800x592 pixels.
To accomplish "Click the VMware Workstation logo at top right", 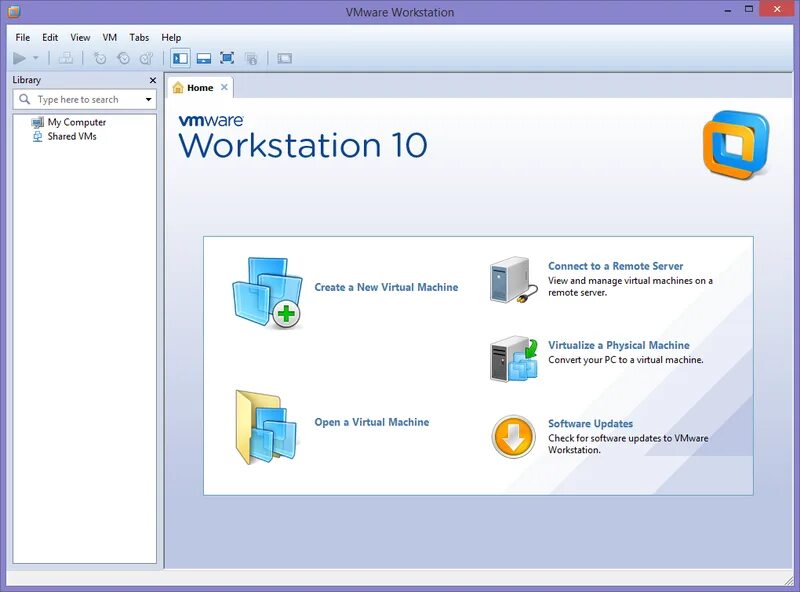I will pyautogui.click(x=736, y=145).
